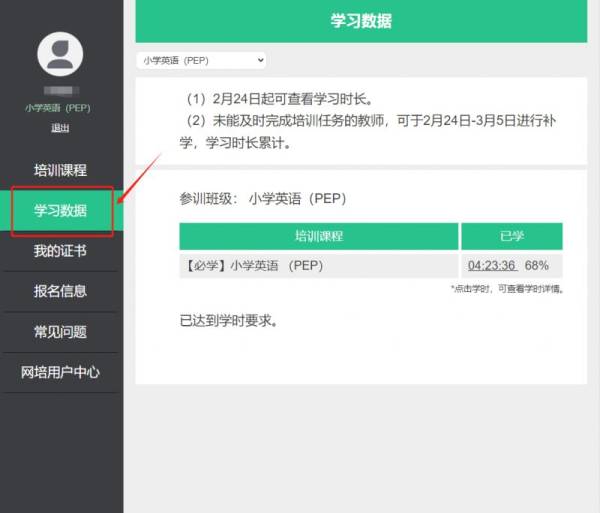The image size is (600, 513).
Task: Click the 已学 column header
Action: [x=512, y=236]
